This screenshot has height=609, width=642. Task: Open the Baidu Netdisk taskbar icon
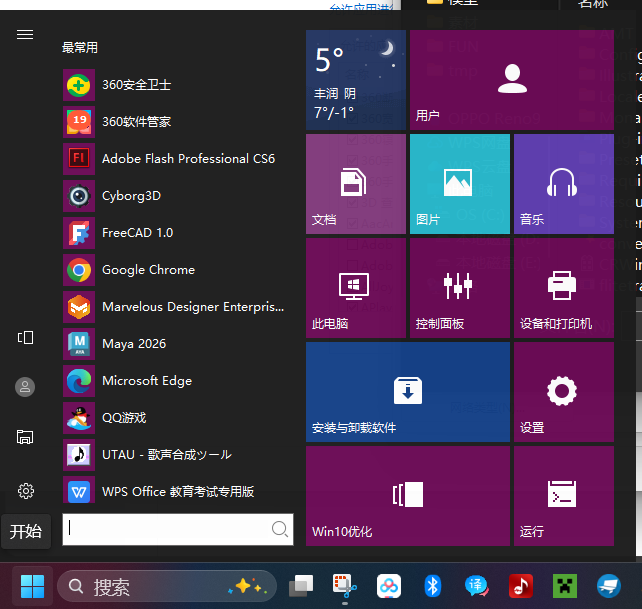click(389, 586)
